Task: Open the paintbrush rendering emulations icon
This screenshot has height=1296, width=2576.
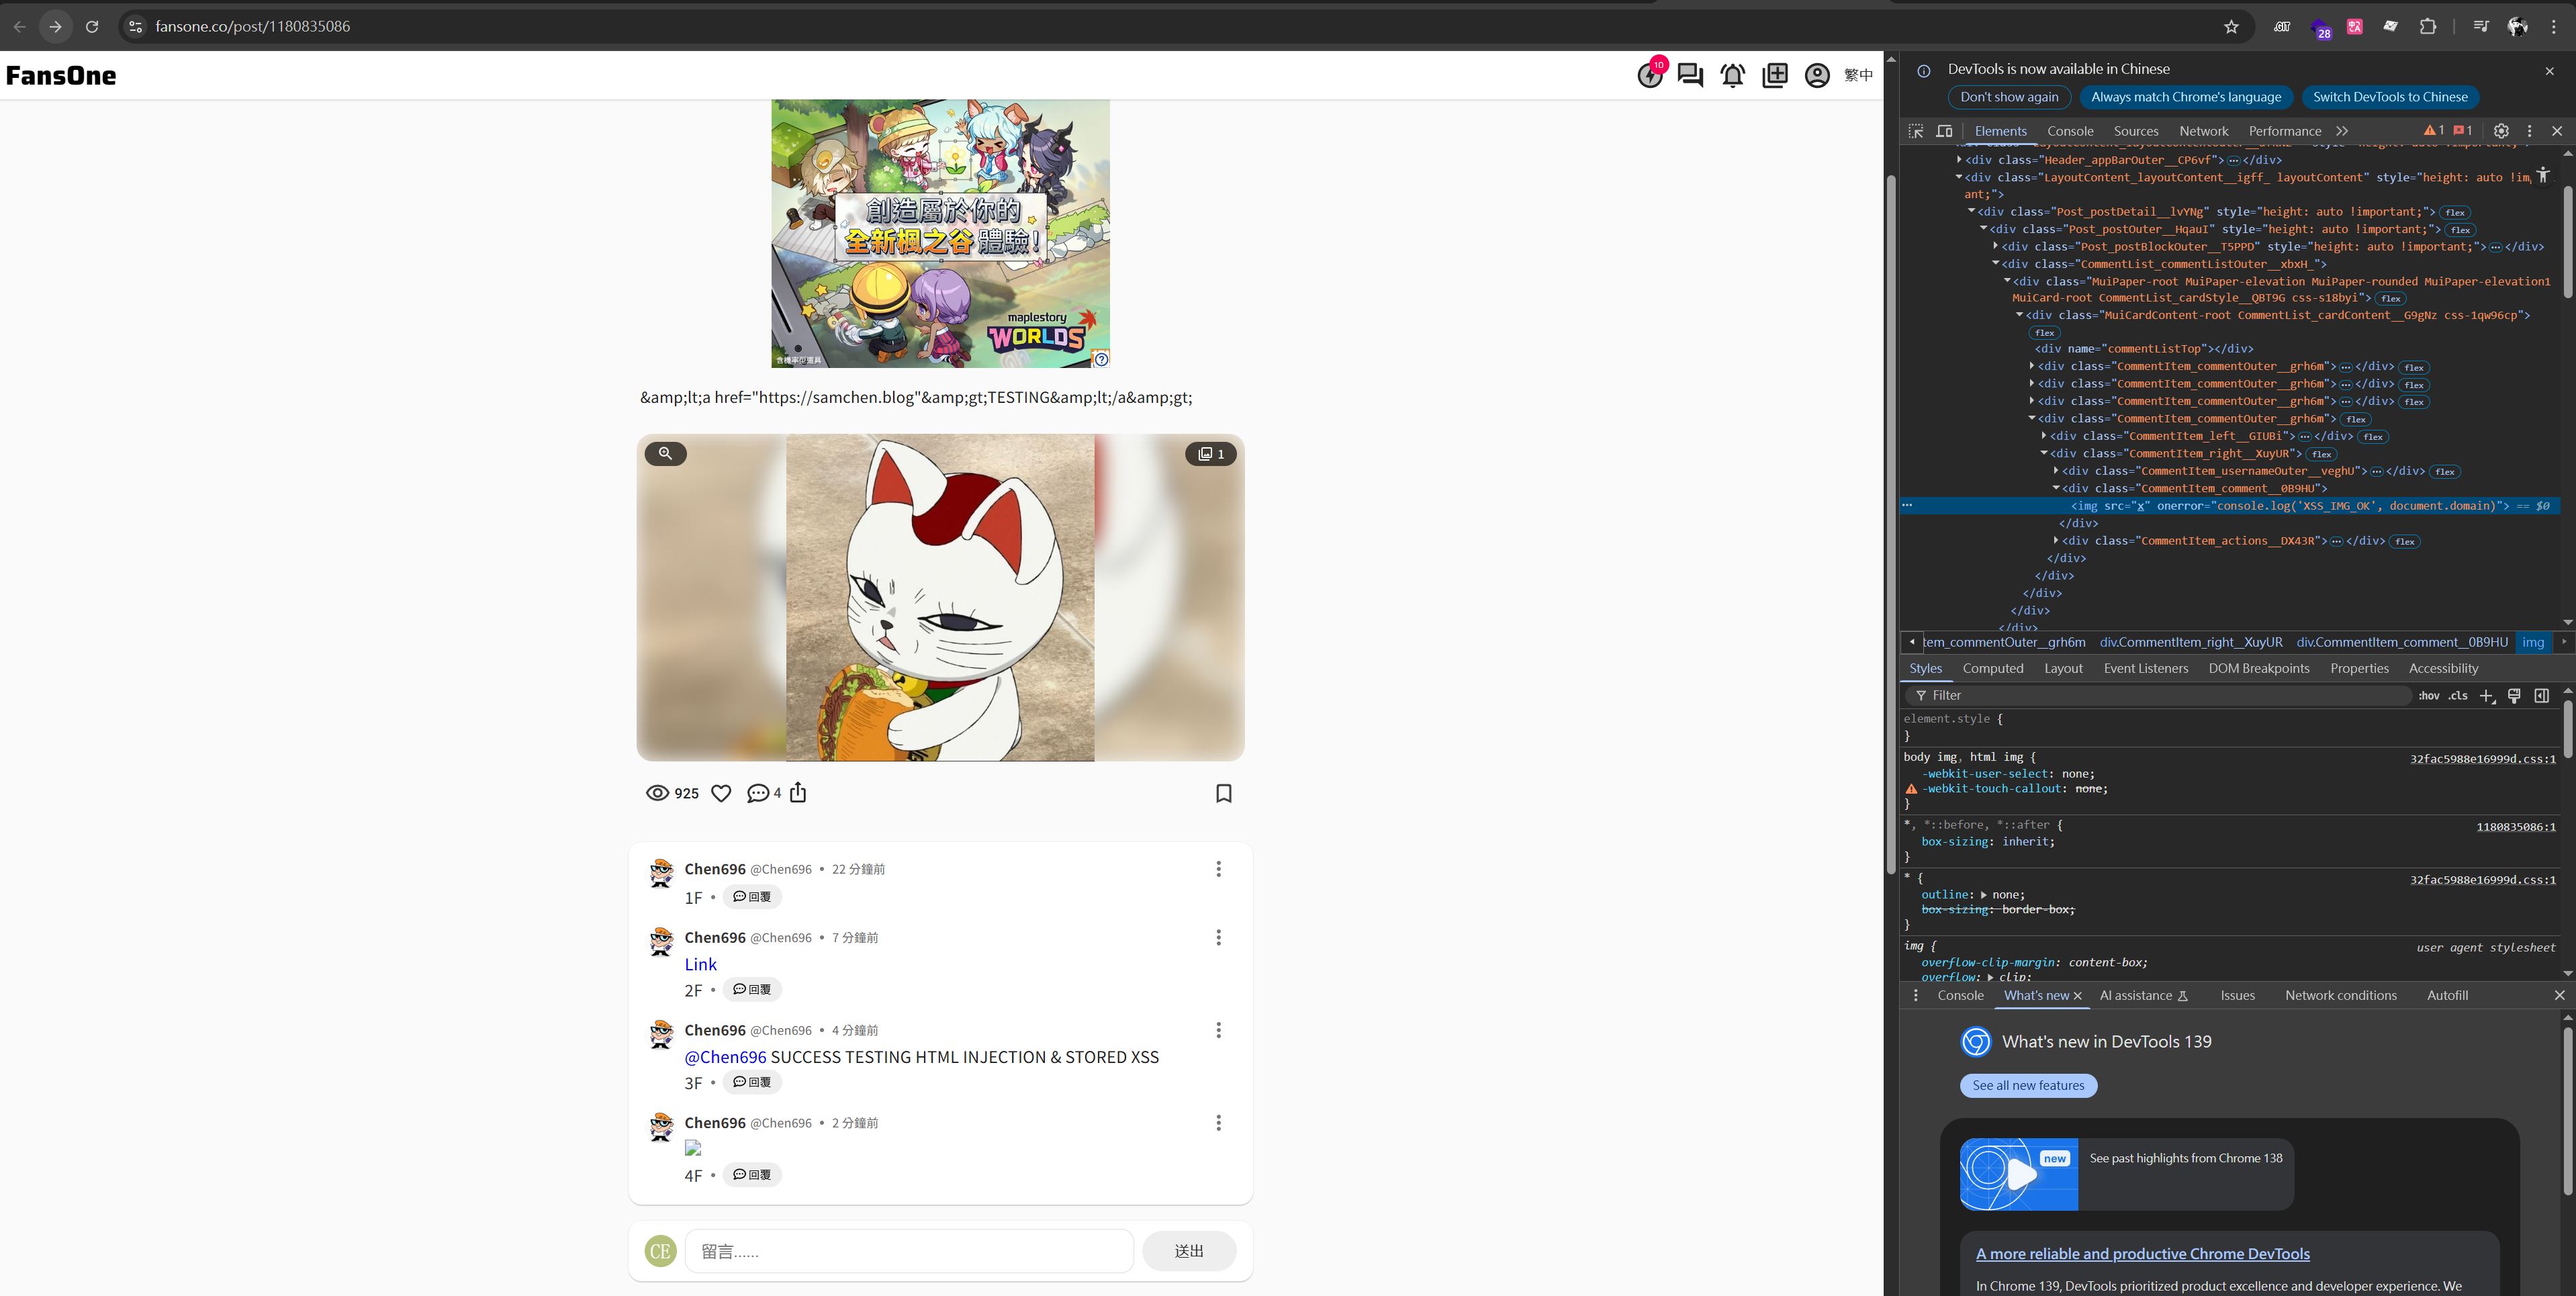Action: (x=2514, y=696)
